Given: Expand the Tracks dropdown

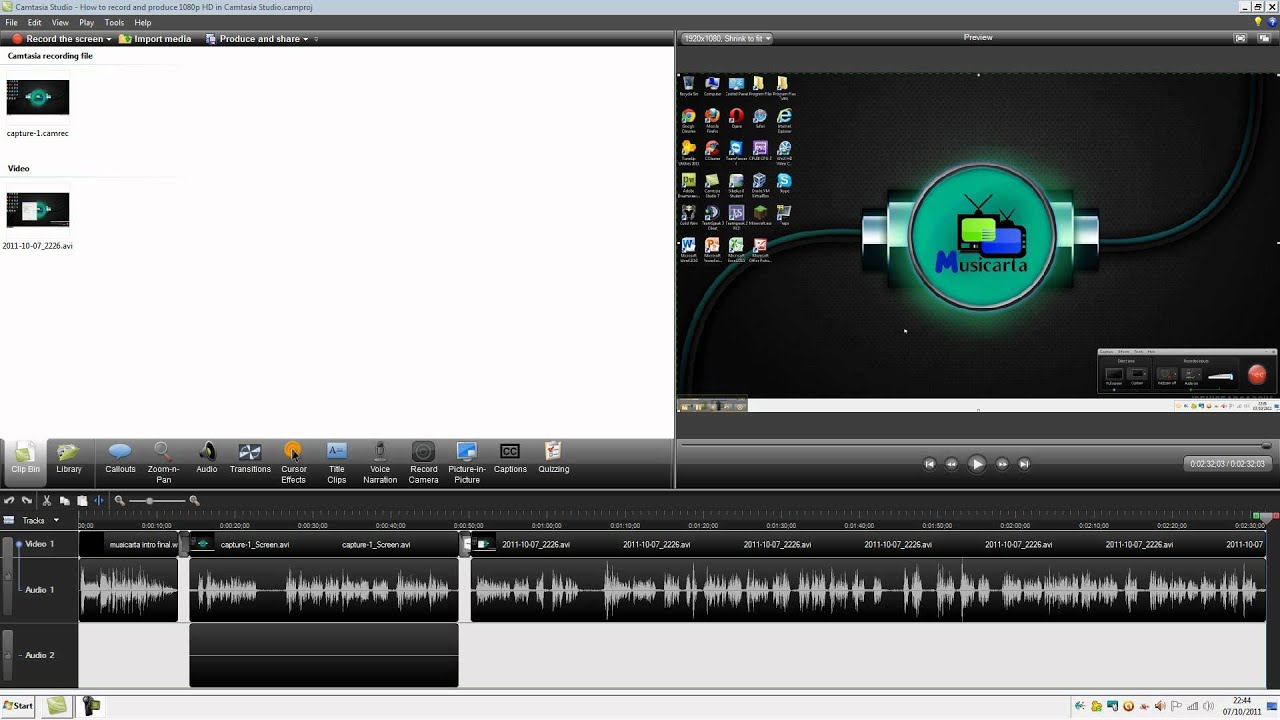Looking at the screenshot, I should (56, 520).
